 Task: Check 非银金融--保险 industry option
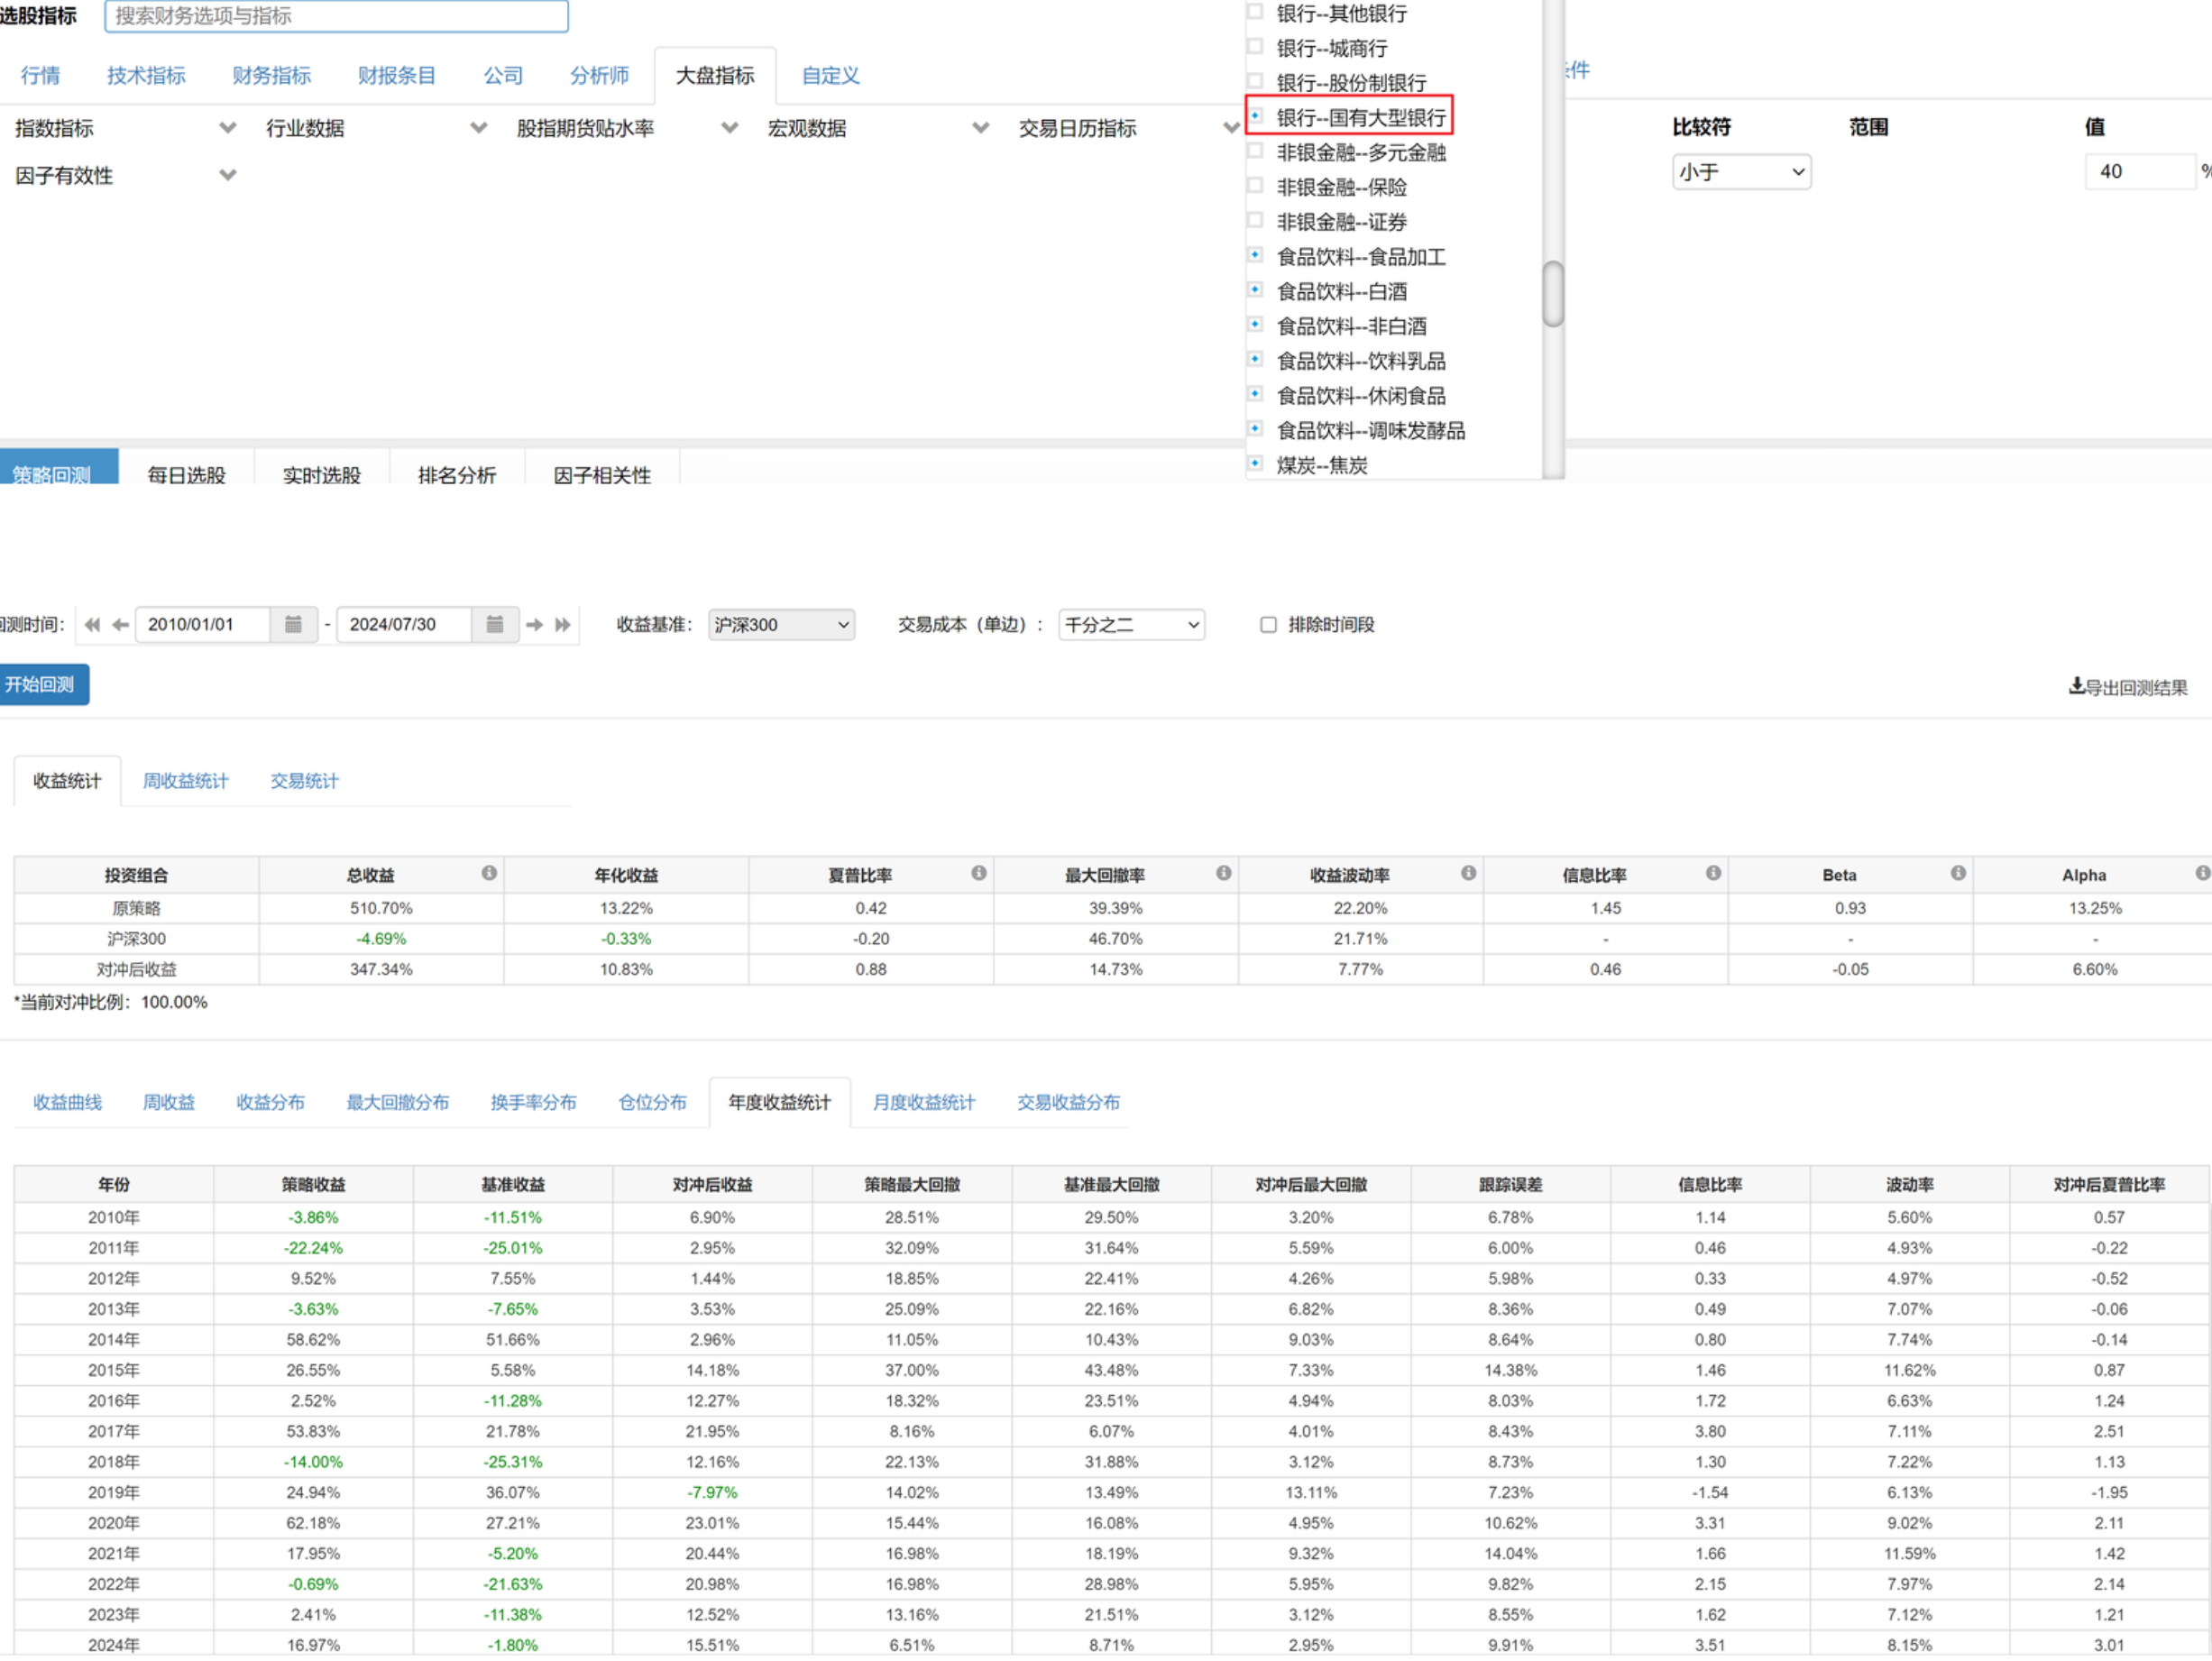click(1255, 186)
